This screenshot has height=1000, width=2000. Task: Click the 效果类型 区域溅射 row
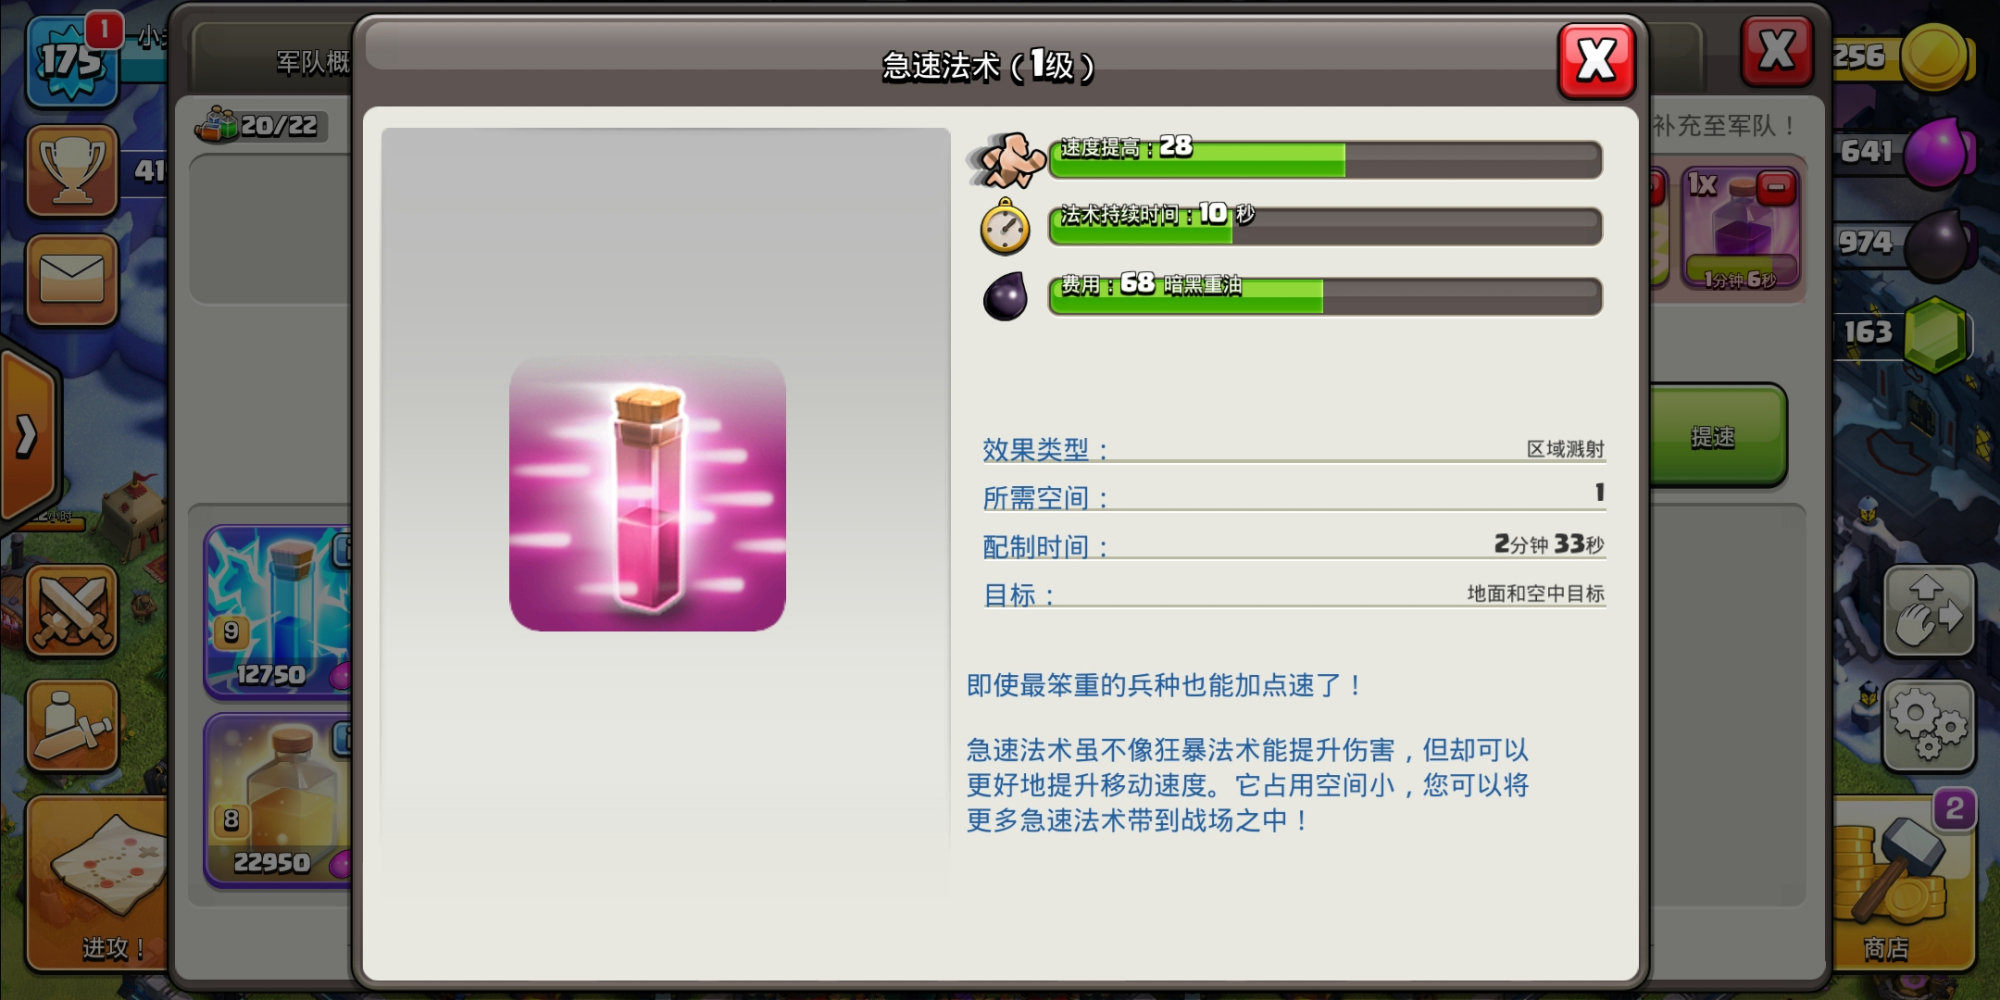point(1294,449)
